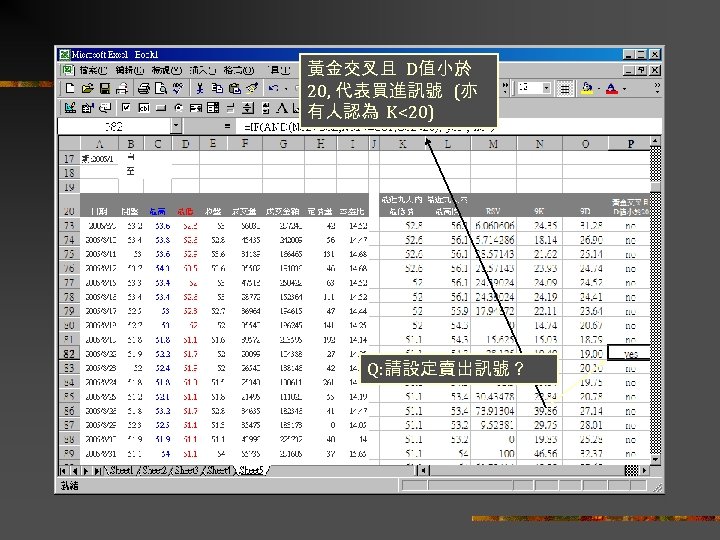720x540 pixels.
Task: Select row 82 header
Action: (x=69, y=354)
